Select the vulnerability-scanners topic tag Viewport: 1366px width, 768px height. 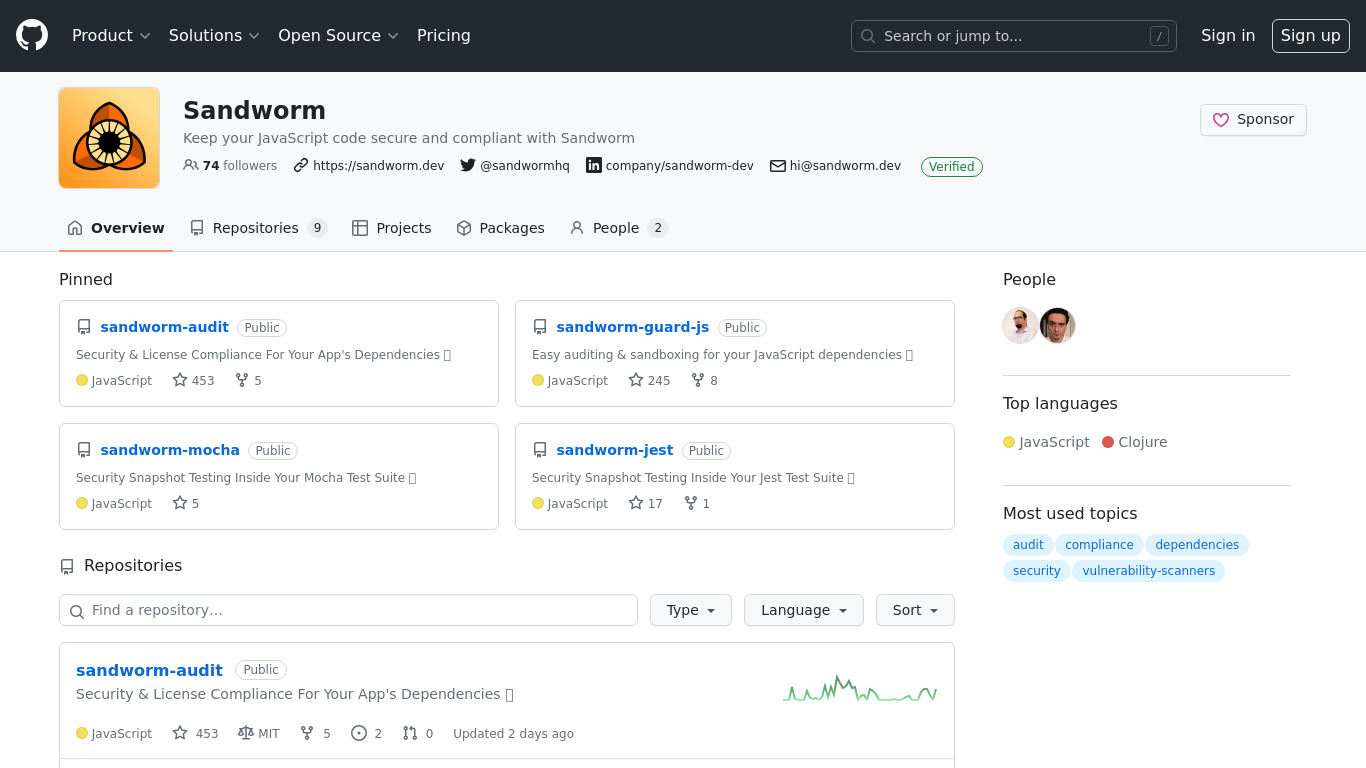coord(1148,571)
